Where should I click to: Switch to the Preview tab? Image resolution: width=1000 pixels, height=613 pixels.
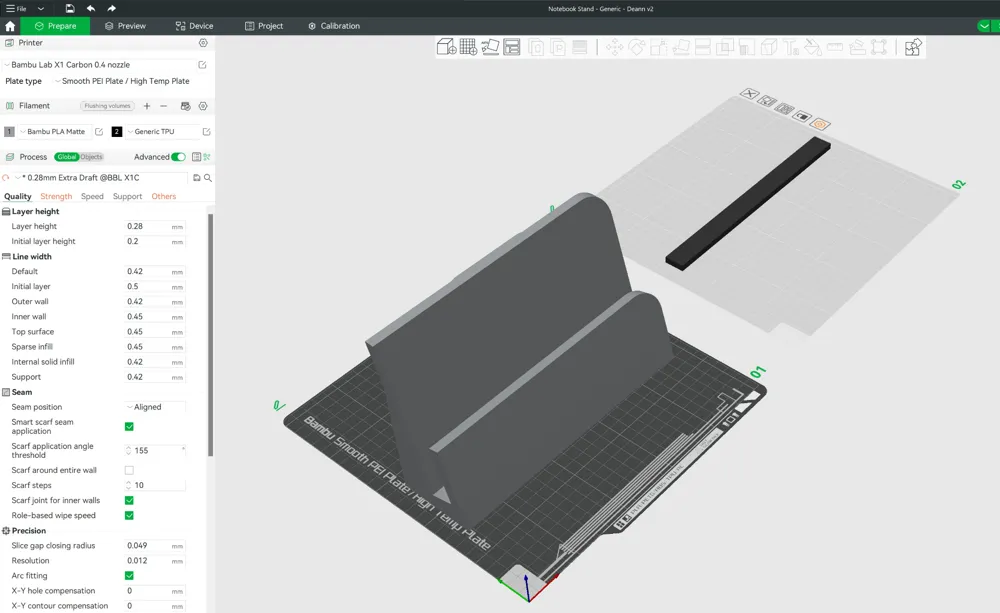126,26
